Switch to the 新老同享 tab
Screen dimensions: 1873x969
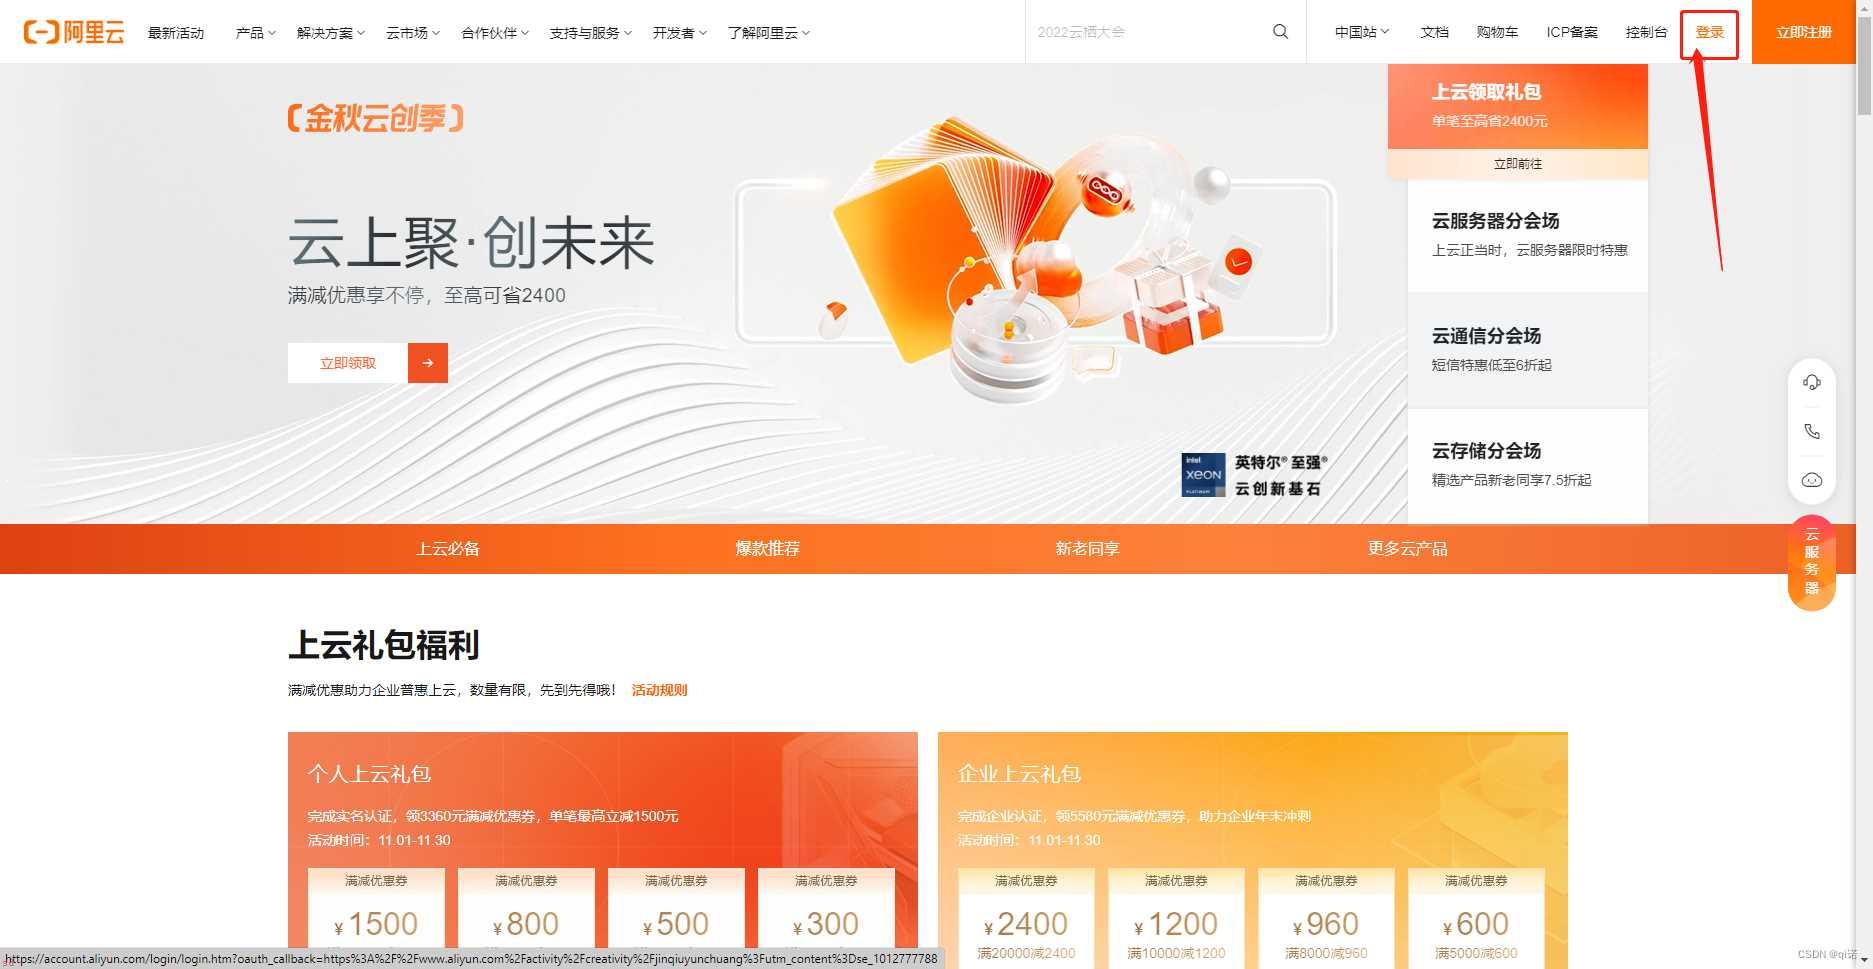(1088, 548)
